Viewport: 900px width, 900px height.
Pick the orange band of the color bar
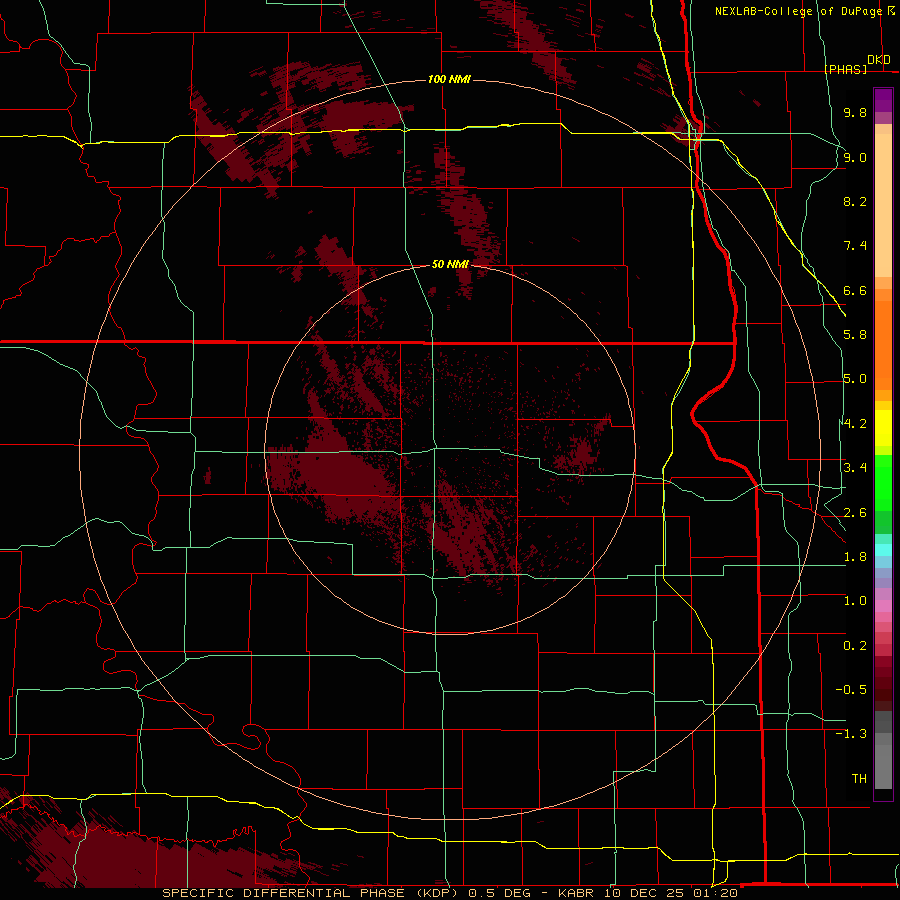pyautogui.click(x=883, y=344)
